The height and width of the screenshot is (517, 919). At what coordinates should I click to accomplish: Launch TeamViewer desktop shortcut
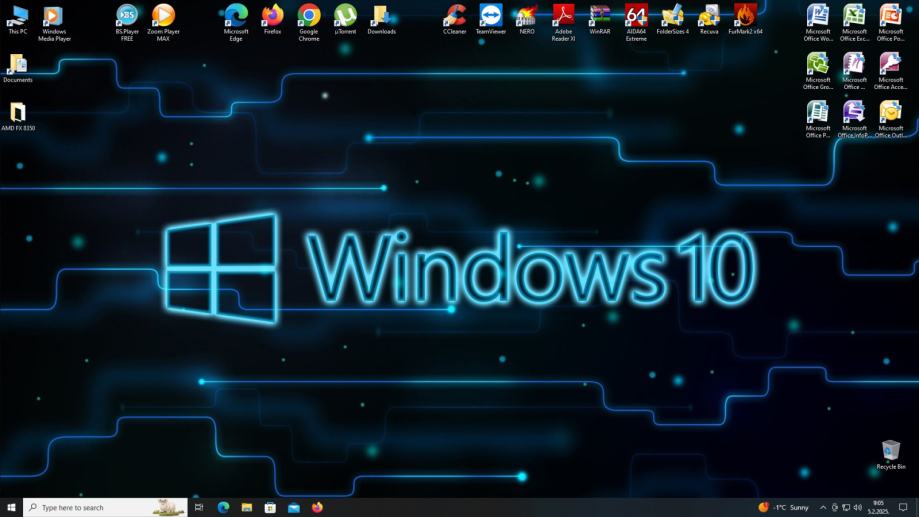click(x=491, y=19)
